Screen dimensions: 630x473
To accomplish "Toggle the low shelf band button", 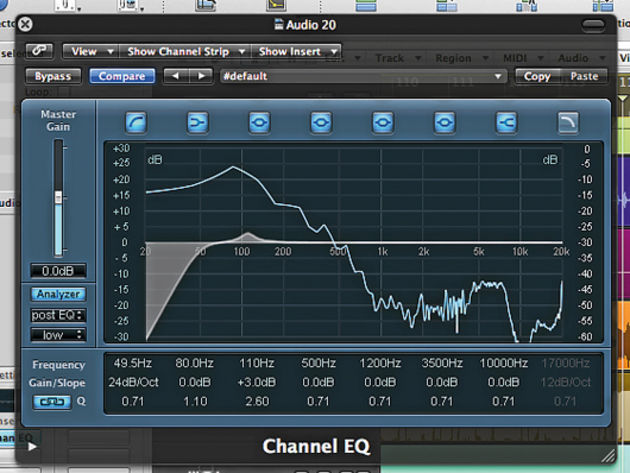I will point(198,122).
